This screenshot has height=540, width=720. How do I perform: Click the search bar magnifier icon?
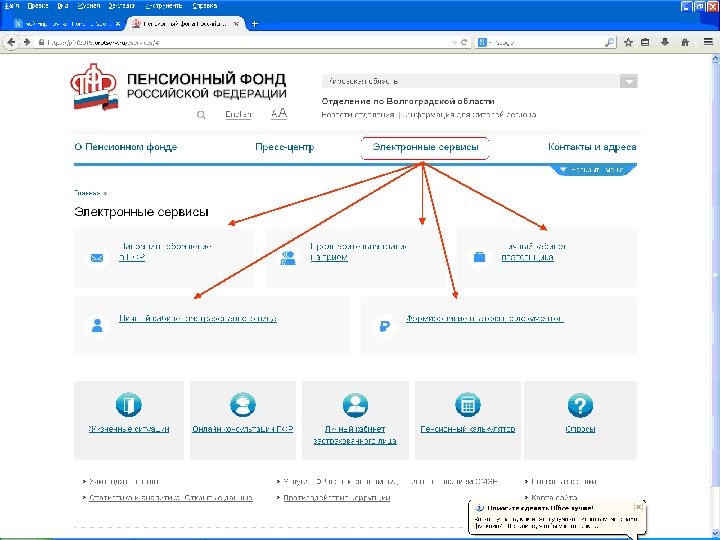coord(610,42)
